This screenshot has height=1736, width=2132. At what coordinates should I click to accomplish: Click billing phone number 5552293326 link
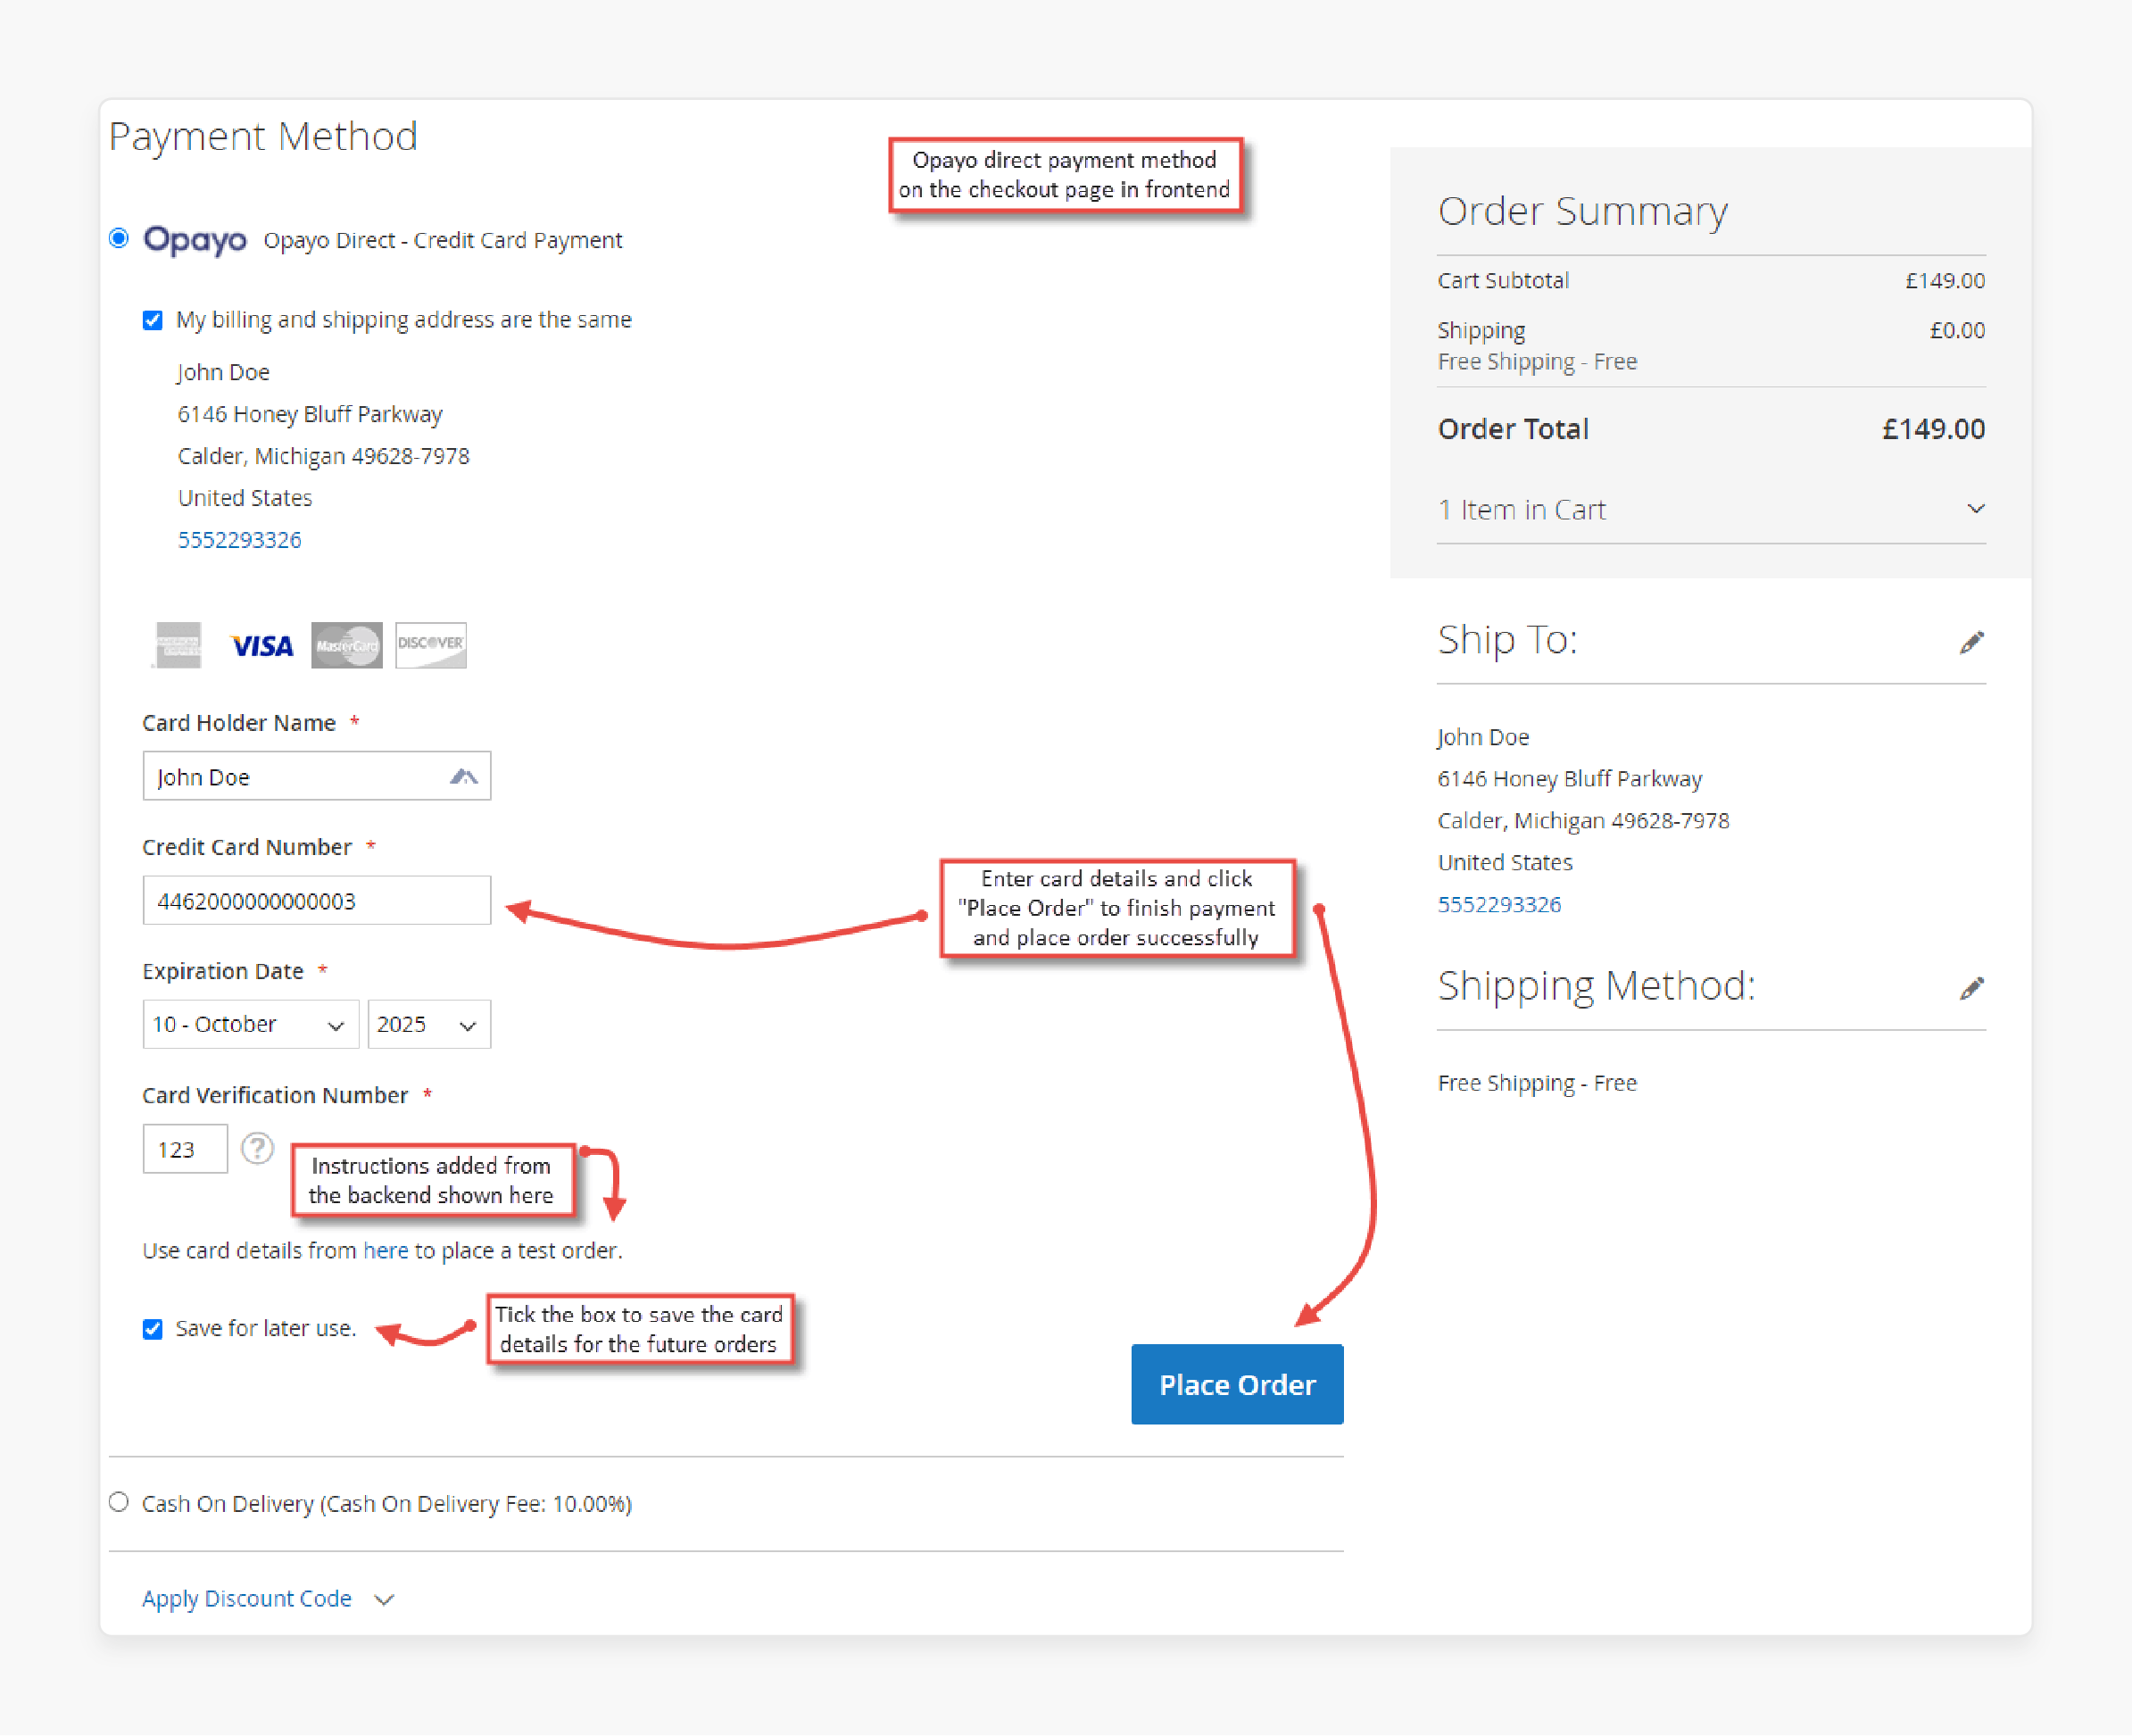240,540
